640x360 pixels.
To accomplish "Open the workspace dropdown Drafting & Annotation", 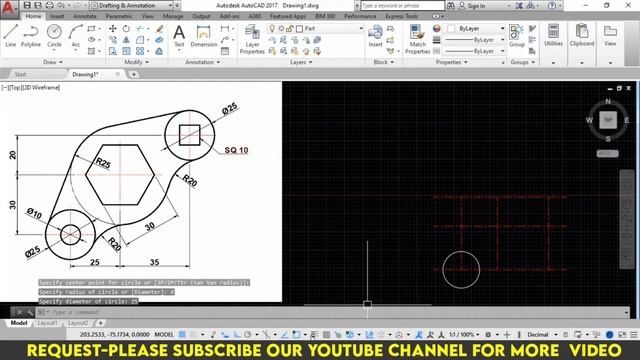I will [131, 5].
